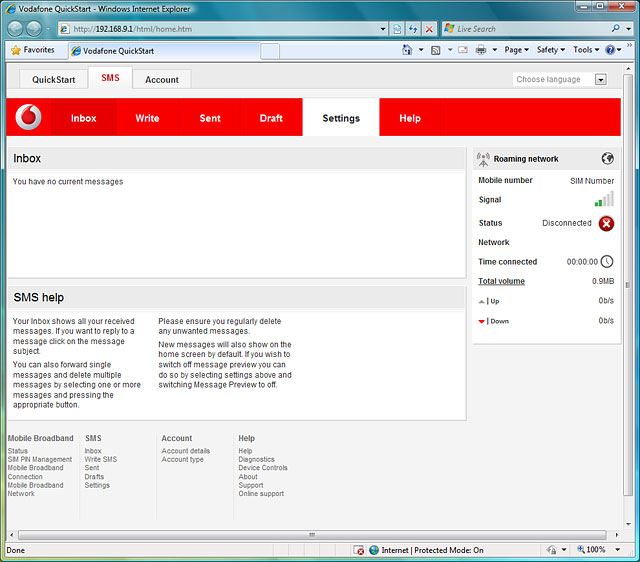Click the Time connected clock icon

tap(606, 262)
